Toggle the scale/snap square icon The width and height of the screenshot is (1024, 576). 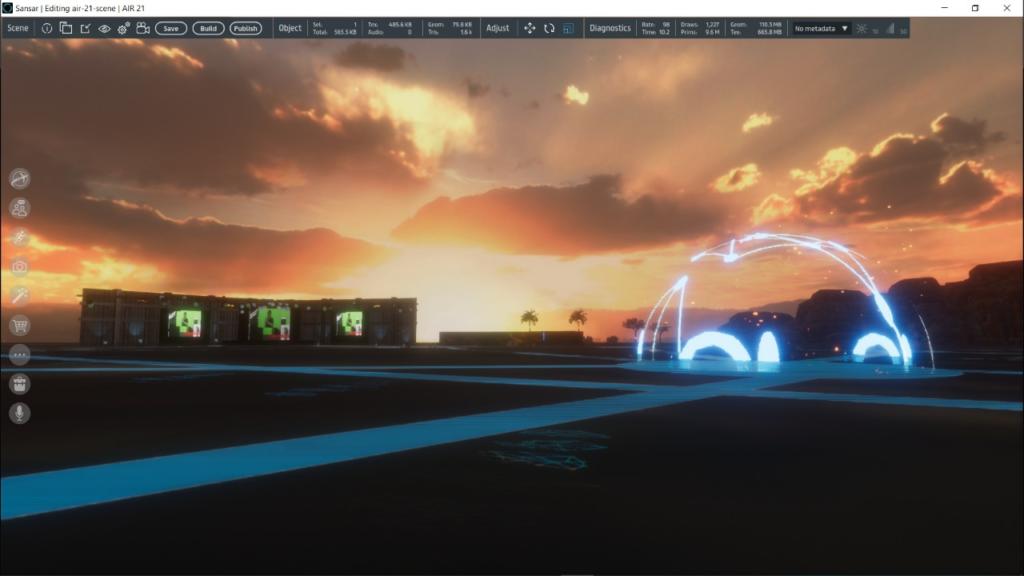tap(568, 28)
